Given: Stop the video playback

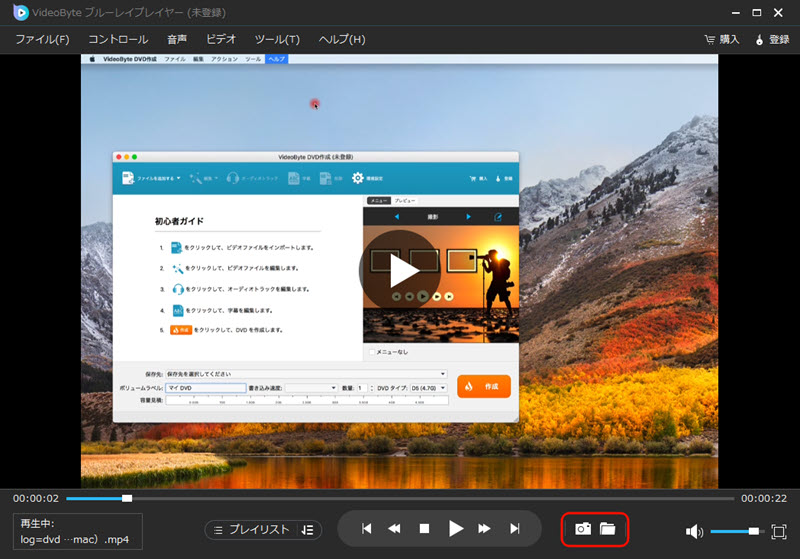Looking at the screenshot, I should (424, 529).
